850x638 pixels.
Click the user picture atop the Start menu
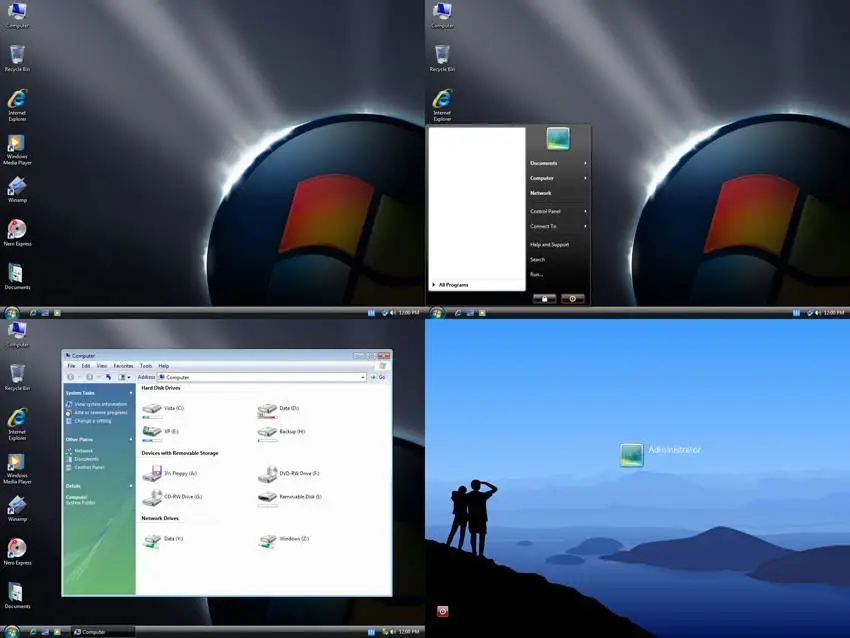(x=558, y=138)
